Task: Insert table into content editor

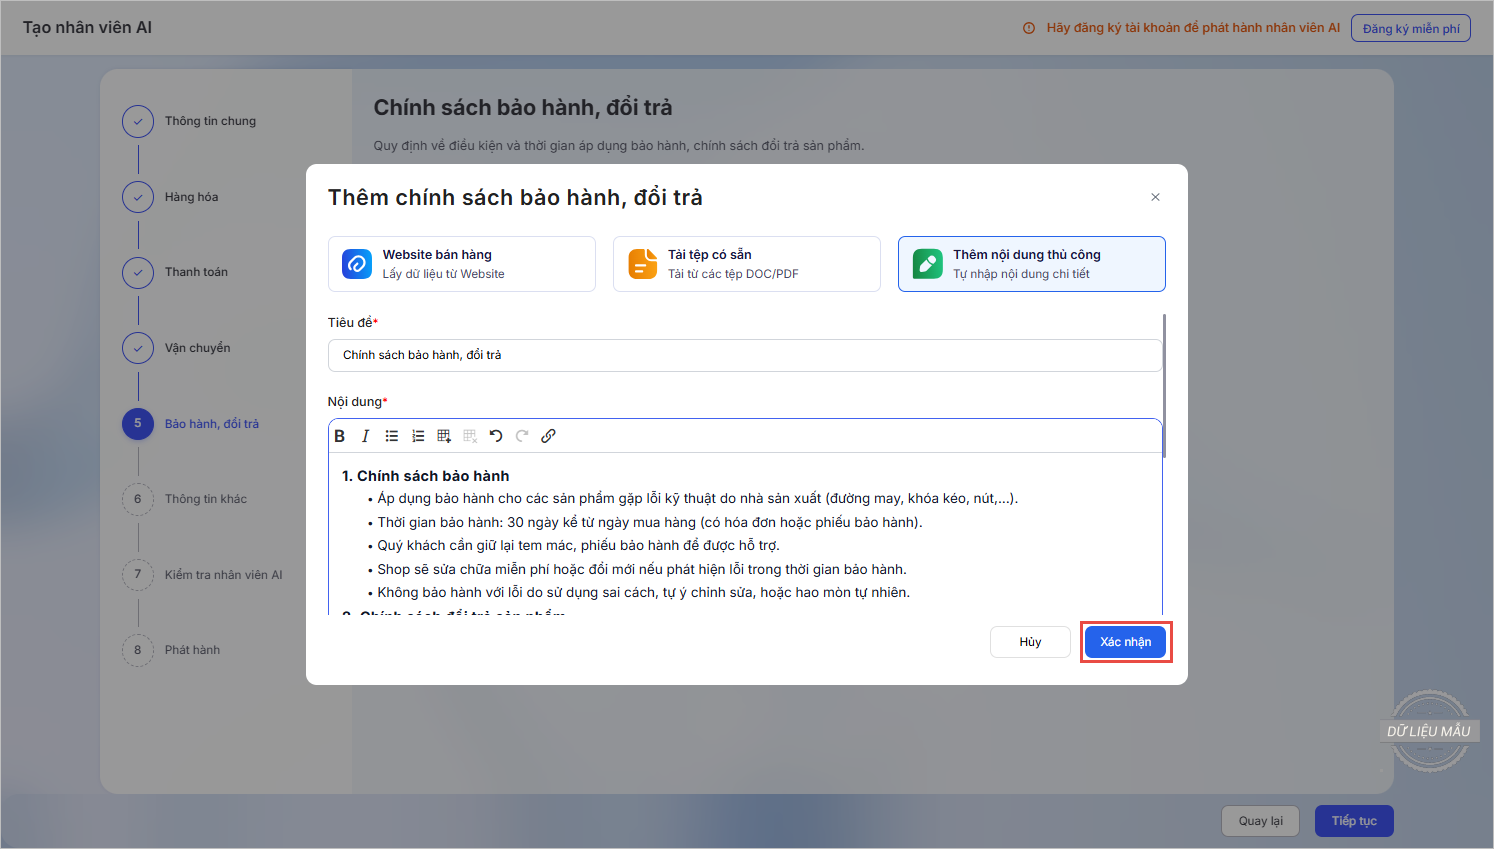Action: 444,436
